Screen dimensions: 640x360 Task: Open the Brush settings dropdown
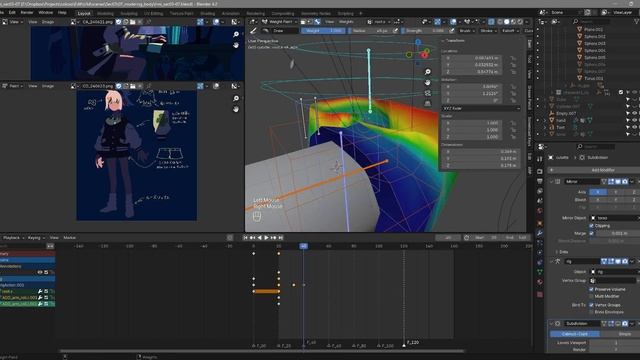467,31
